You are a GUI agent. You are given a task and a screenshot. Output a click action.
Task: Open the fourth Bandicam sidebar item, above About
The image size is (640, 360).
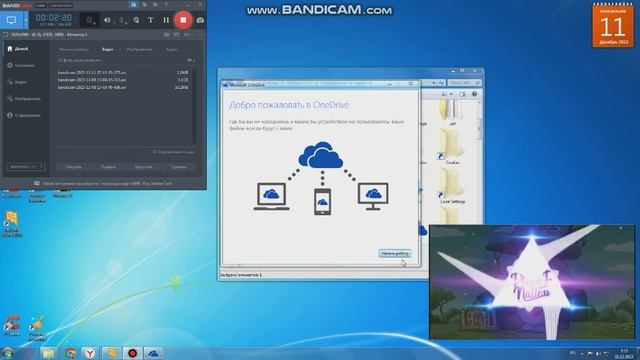coord(24,99)
